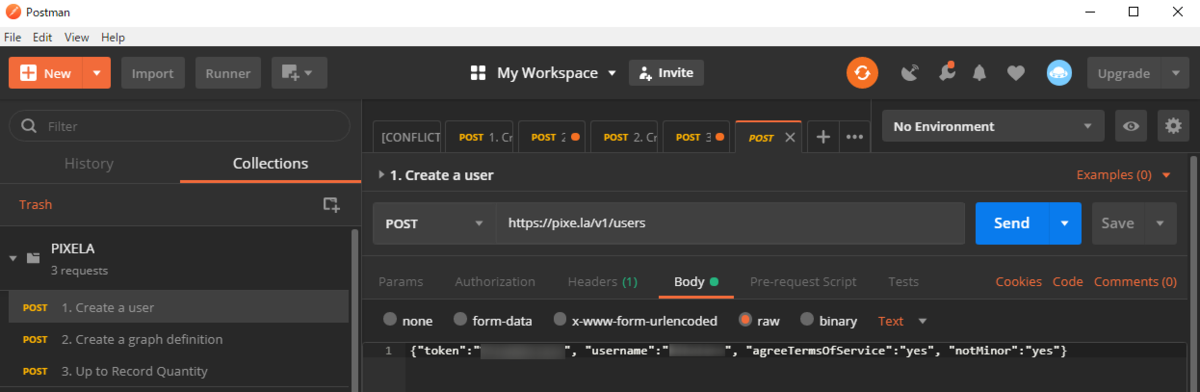
Task: Click the heart icon in header
Action: pos(1016,73)
